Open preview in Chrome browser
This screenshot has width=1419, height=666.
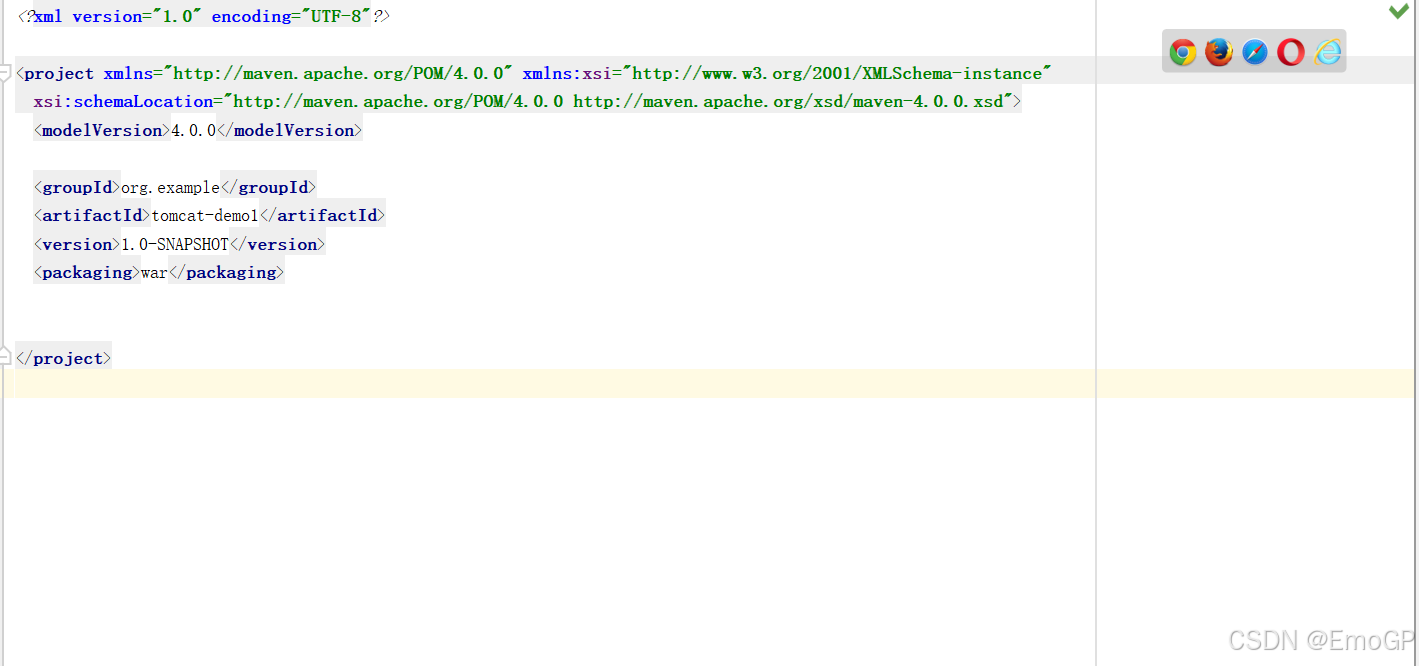pos(1183,52)
